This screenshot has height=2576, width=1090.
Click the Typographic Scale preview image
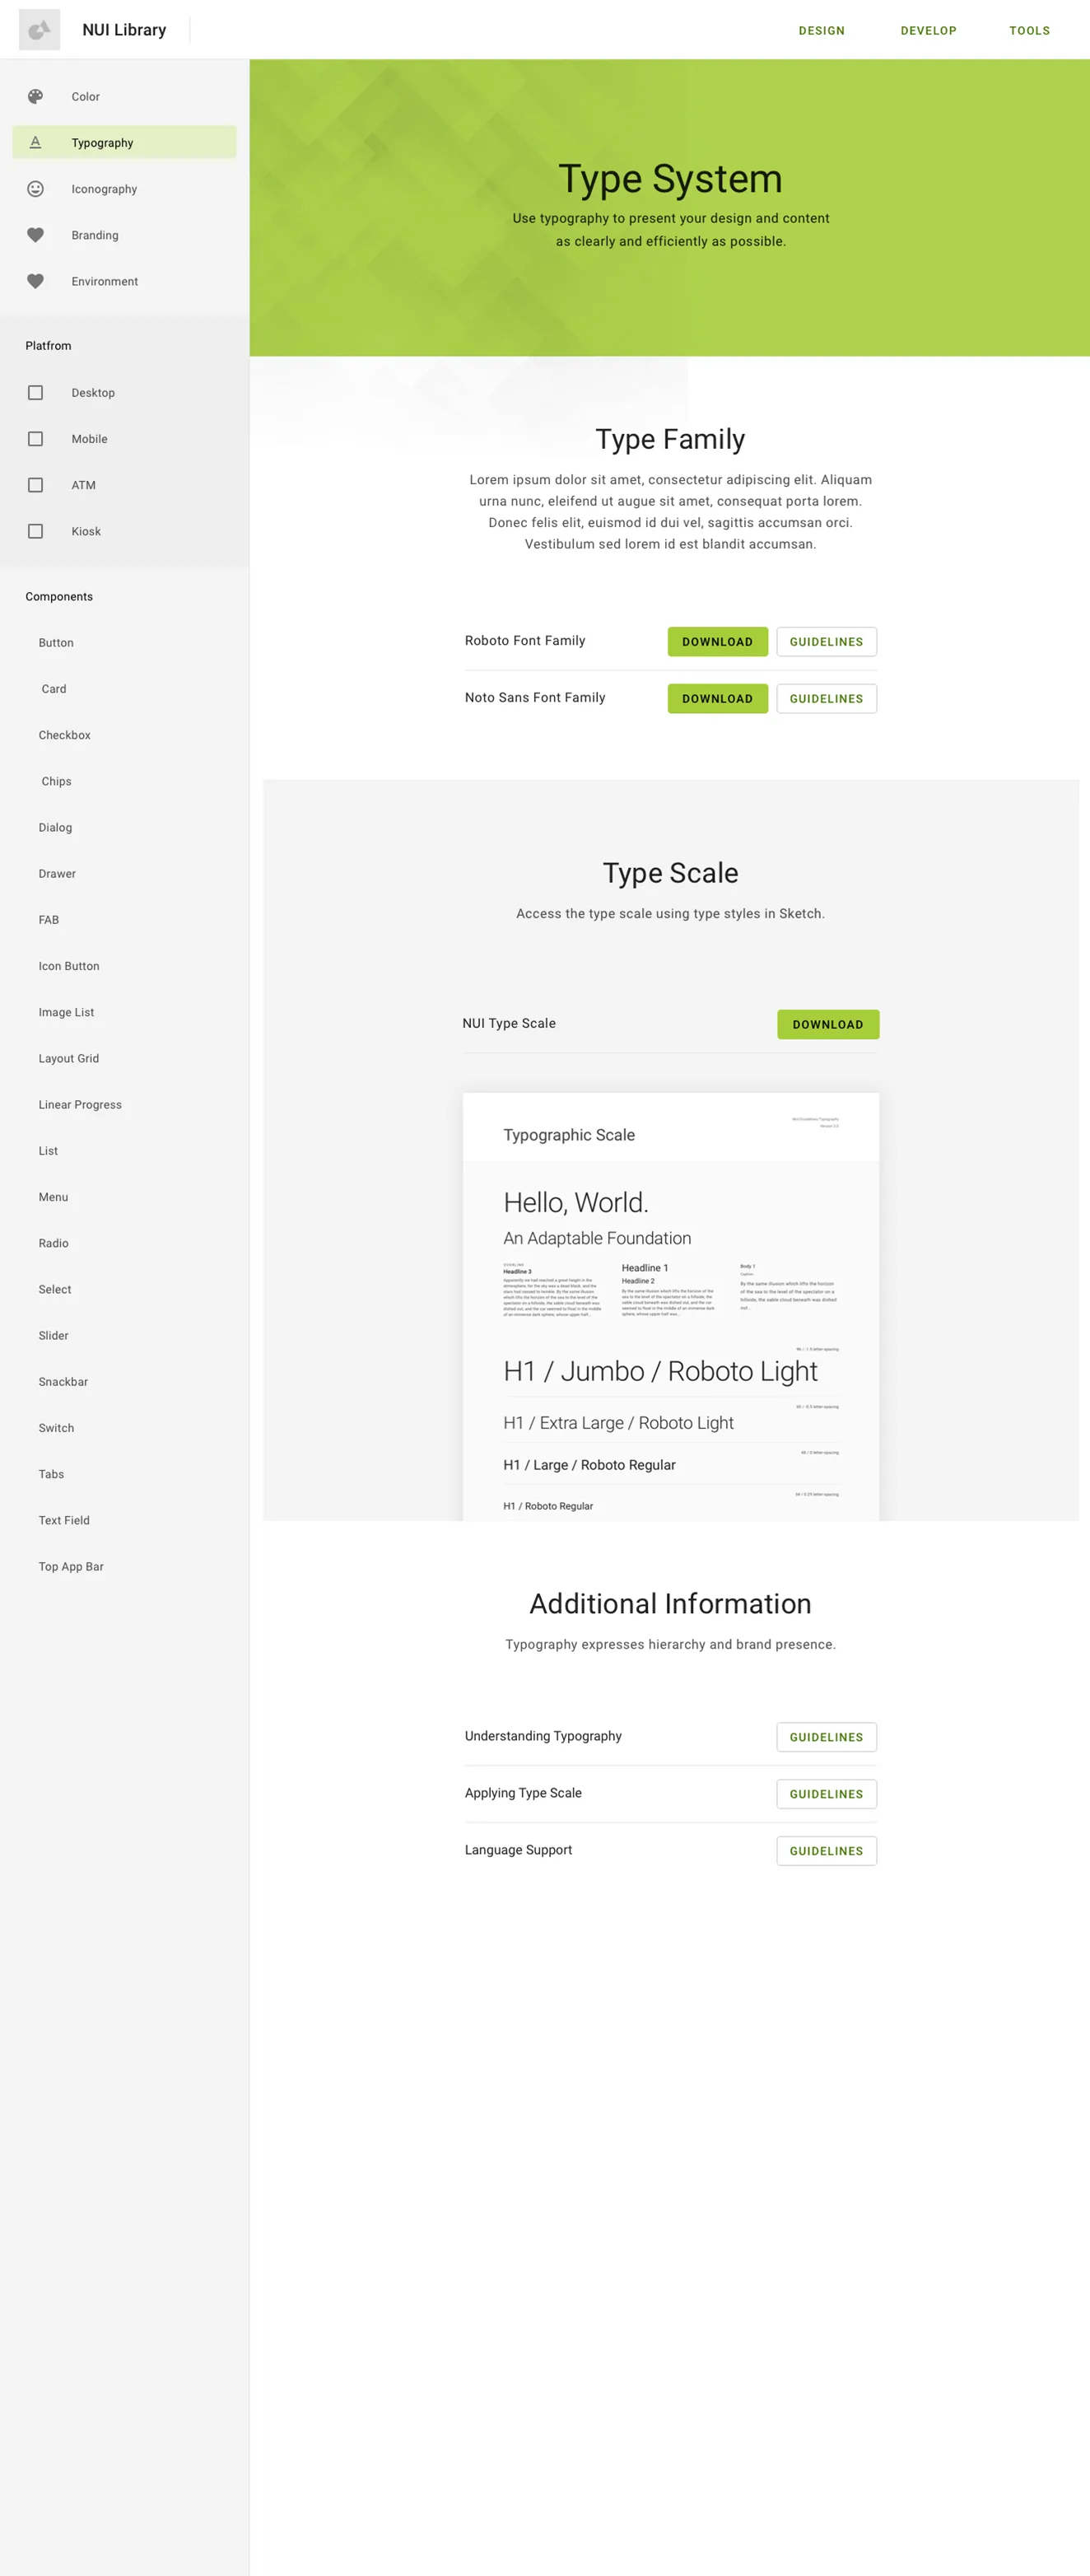671,1307
